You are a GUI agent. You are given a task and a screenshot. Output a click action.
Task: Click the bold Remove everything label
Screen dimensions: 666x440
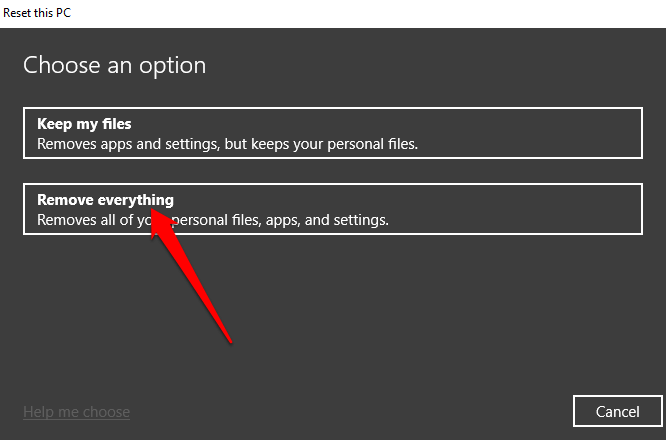pyautogui.click(x=105, y=200)
